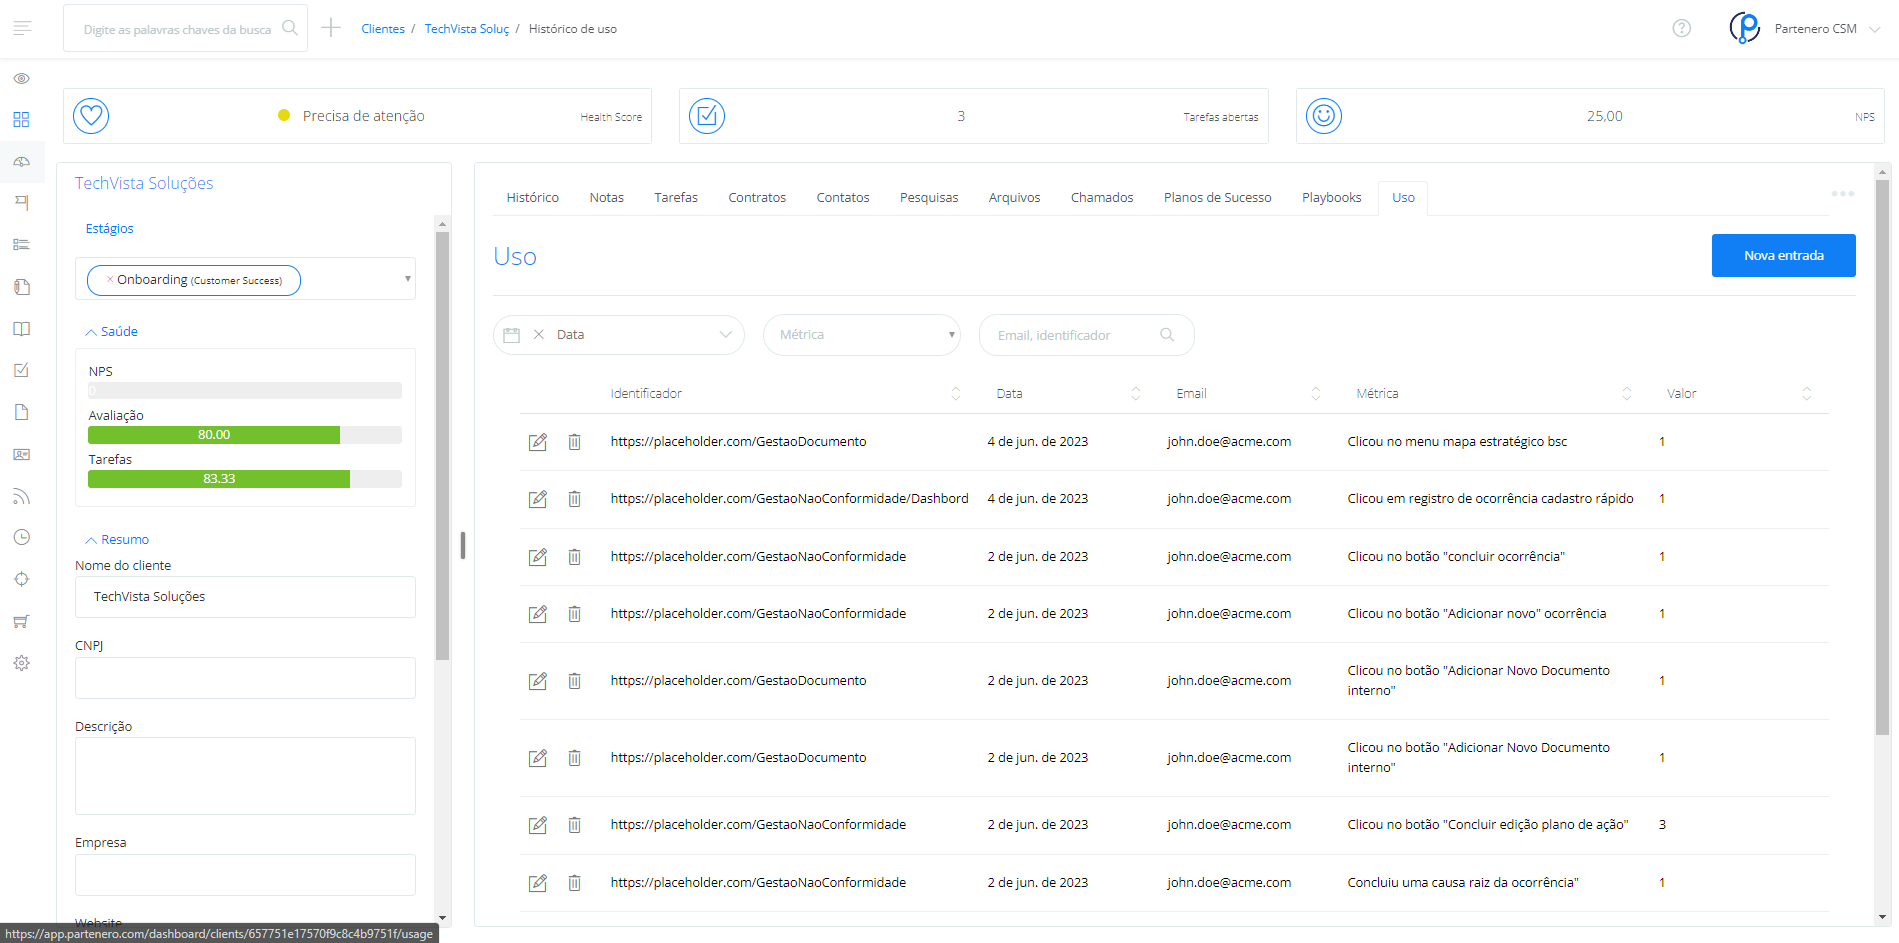Screen dimensions: 1899x943
Task: Click the left panel vertical scrollbar
Action: [x=442, y=446]
